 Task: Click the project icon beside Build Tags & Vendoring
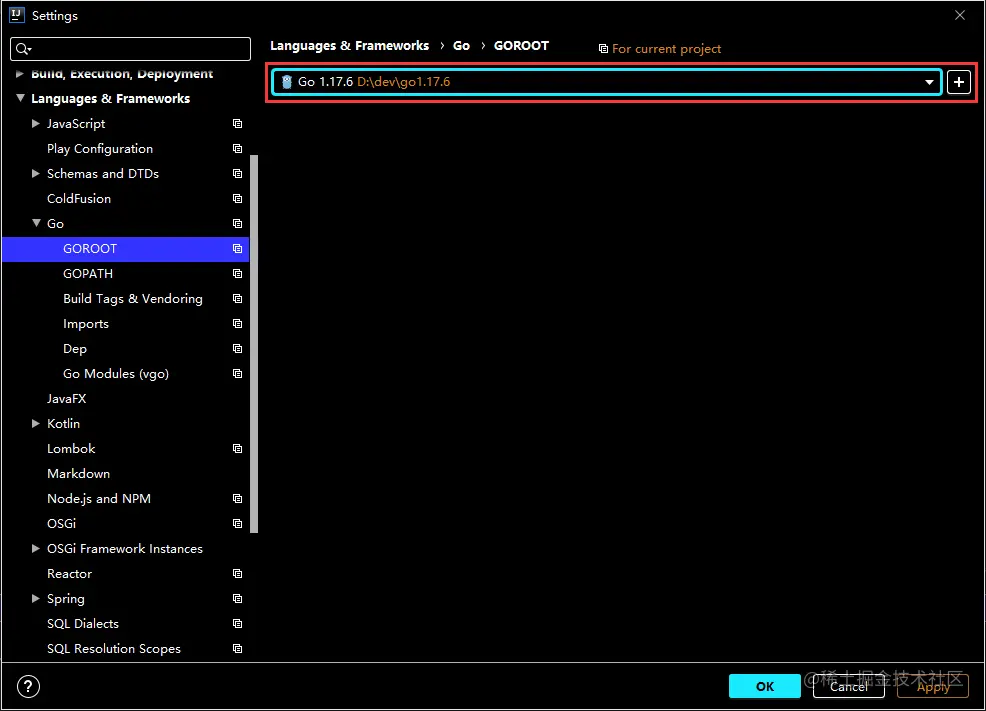click(237, 299)
